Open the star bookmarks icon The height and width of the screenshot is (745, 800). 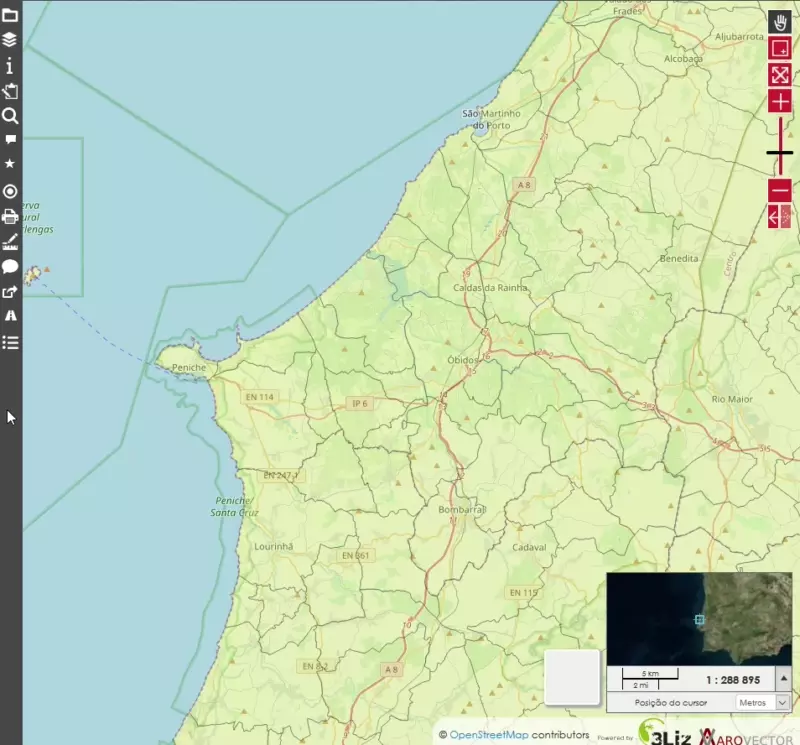10,163
